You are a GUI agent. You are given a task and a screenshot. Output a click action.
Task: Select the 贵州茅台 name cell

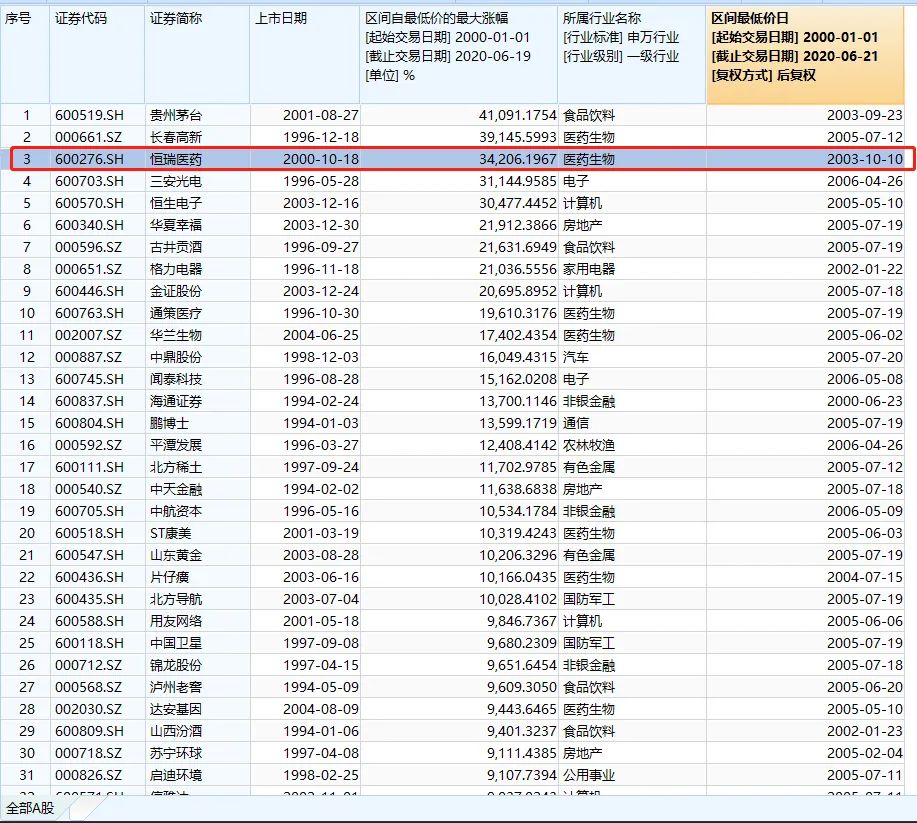click(x=175, y=115)
